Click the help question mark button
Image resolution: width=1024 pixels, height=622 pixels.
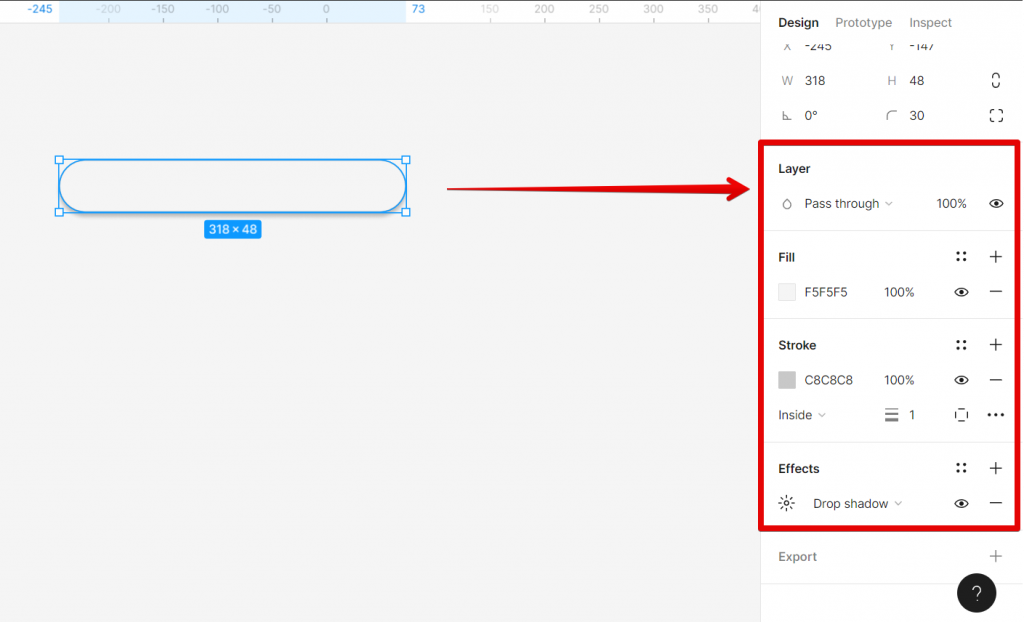977,593
